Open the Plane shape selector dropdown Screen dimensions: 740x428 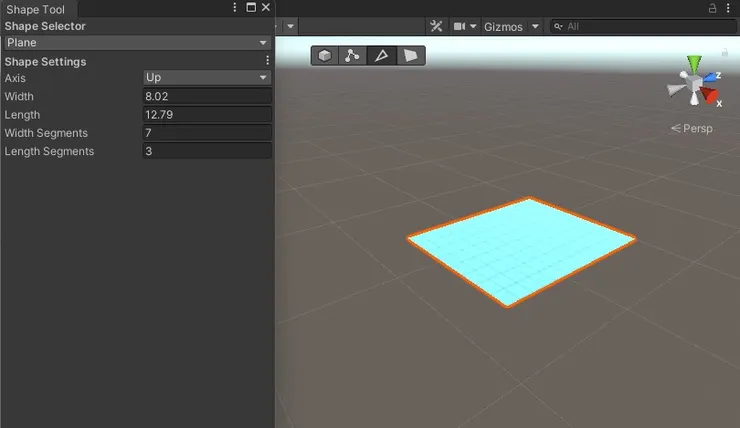pyautogui.click(x=137, y=42)
